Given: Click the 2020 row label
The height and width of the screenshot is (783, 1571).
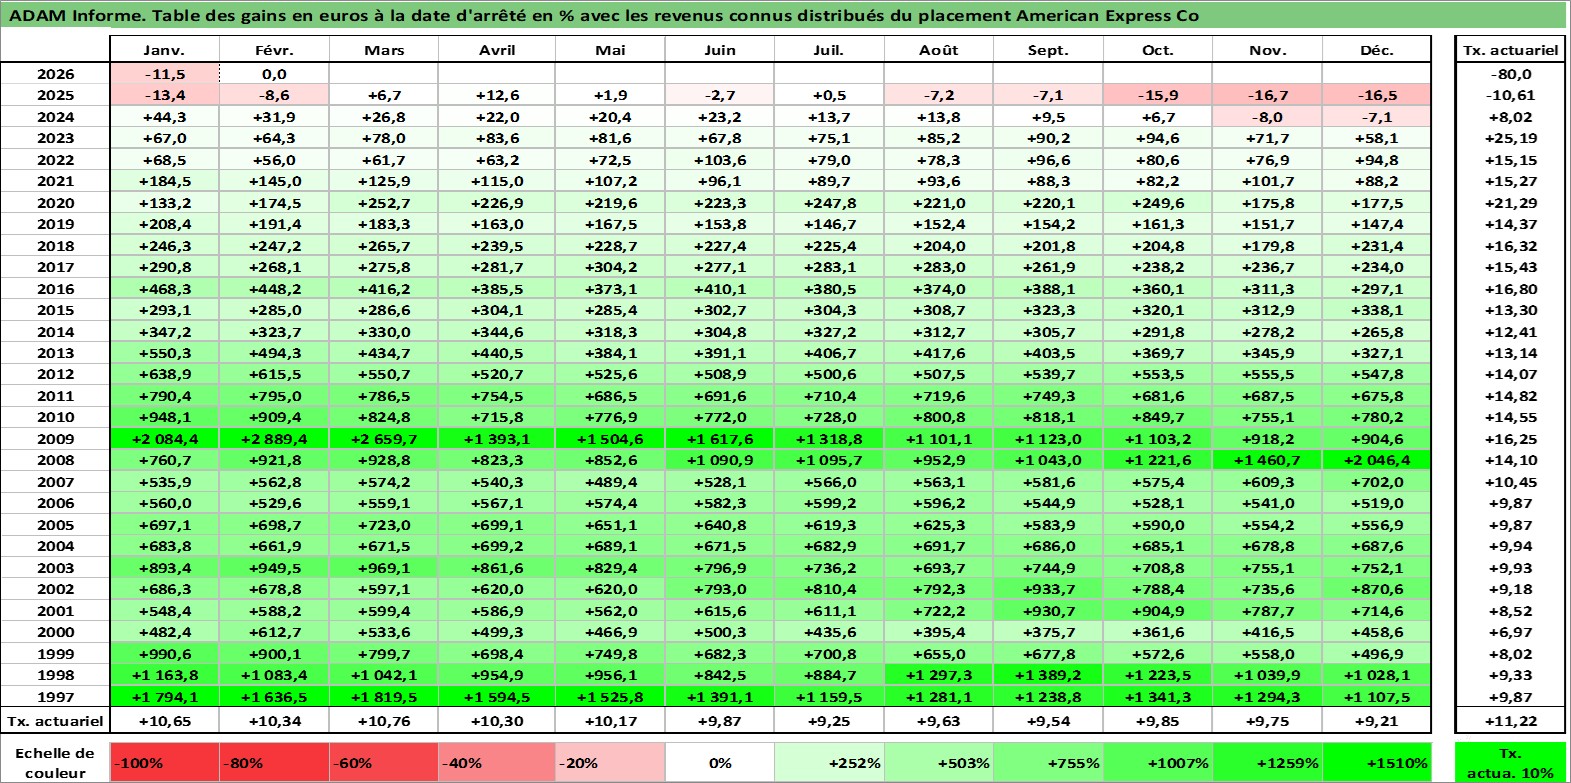Looking at the screenshot, I should click(55, 203).
